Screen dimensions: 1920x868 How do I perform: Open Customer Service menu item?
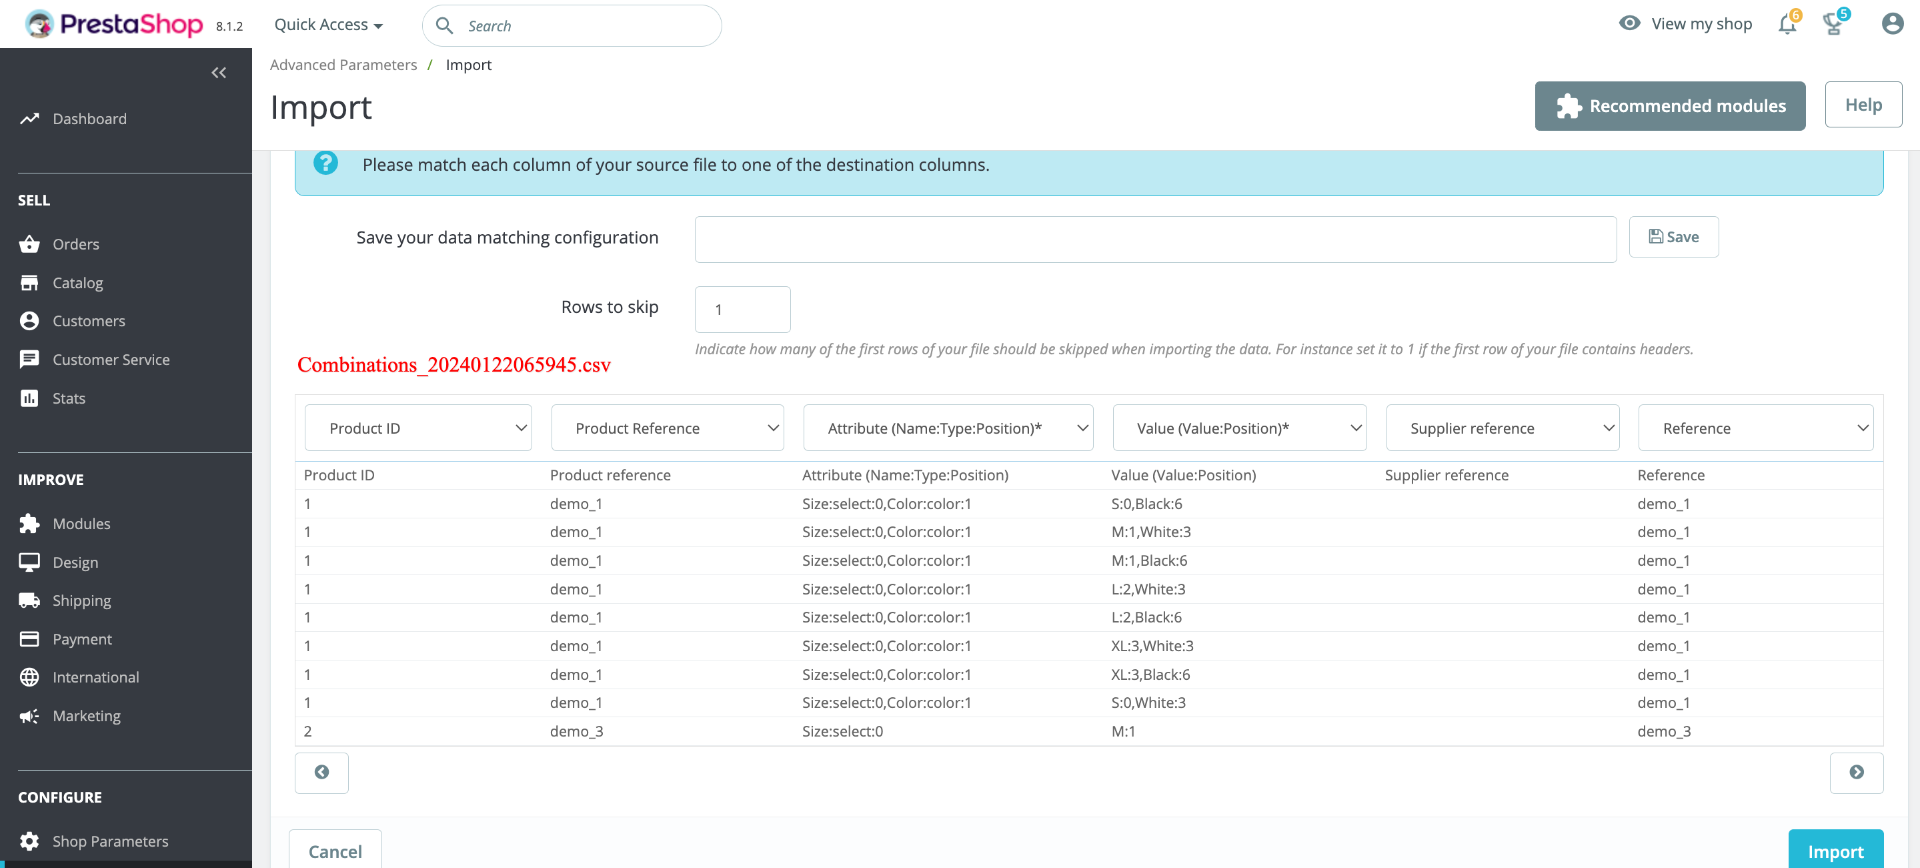coord(111,360)
